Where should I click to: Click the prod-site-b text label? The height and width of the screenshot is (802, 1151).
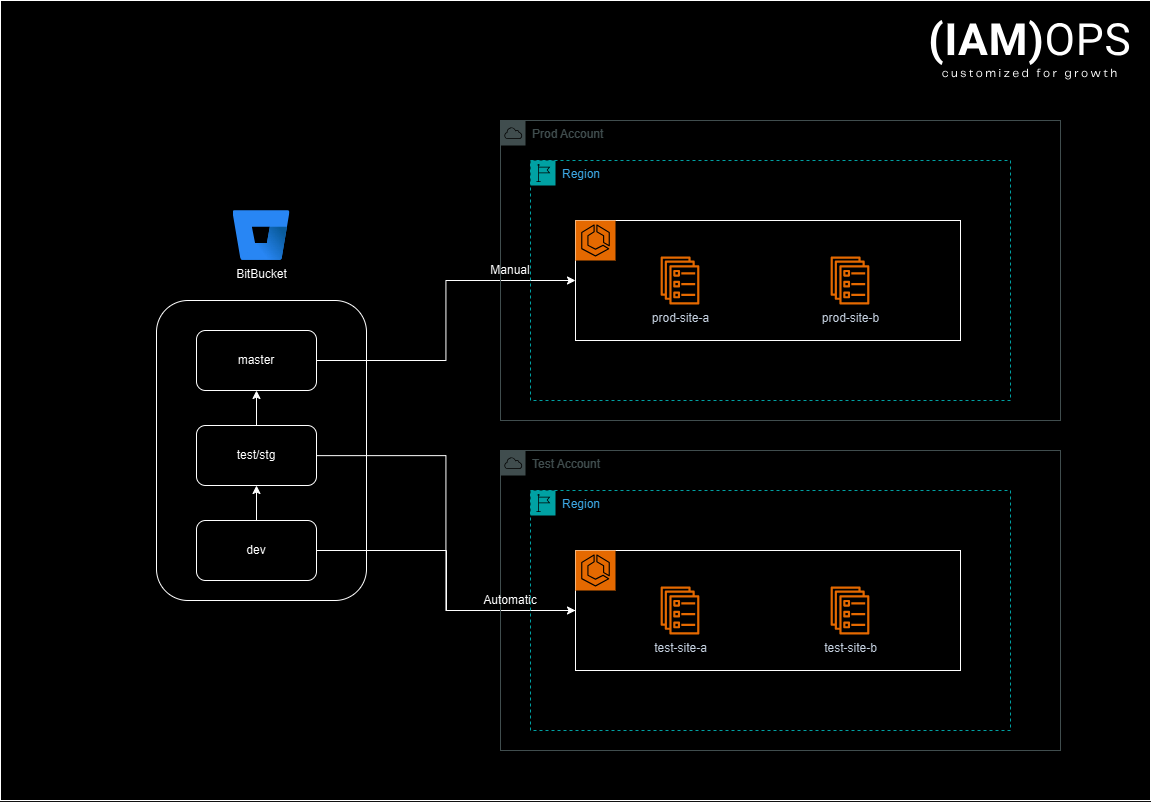coord(850,318)
